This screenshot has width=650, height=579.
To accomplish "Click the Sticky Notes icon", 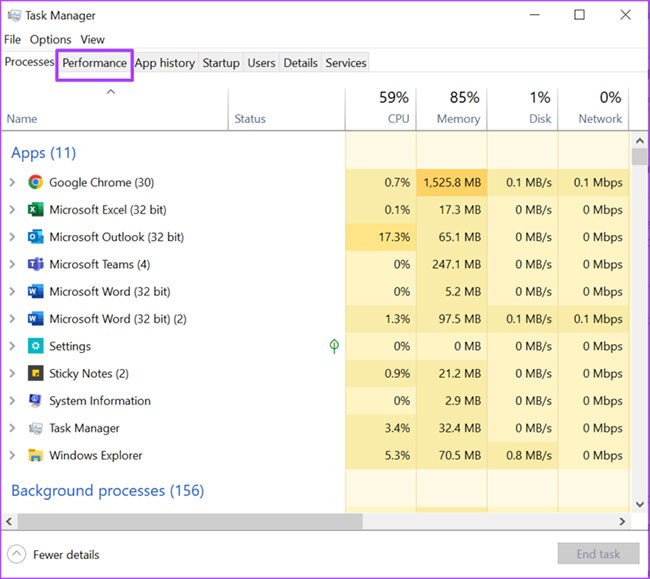I will point(35,373).
